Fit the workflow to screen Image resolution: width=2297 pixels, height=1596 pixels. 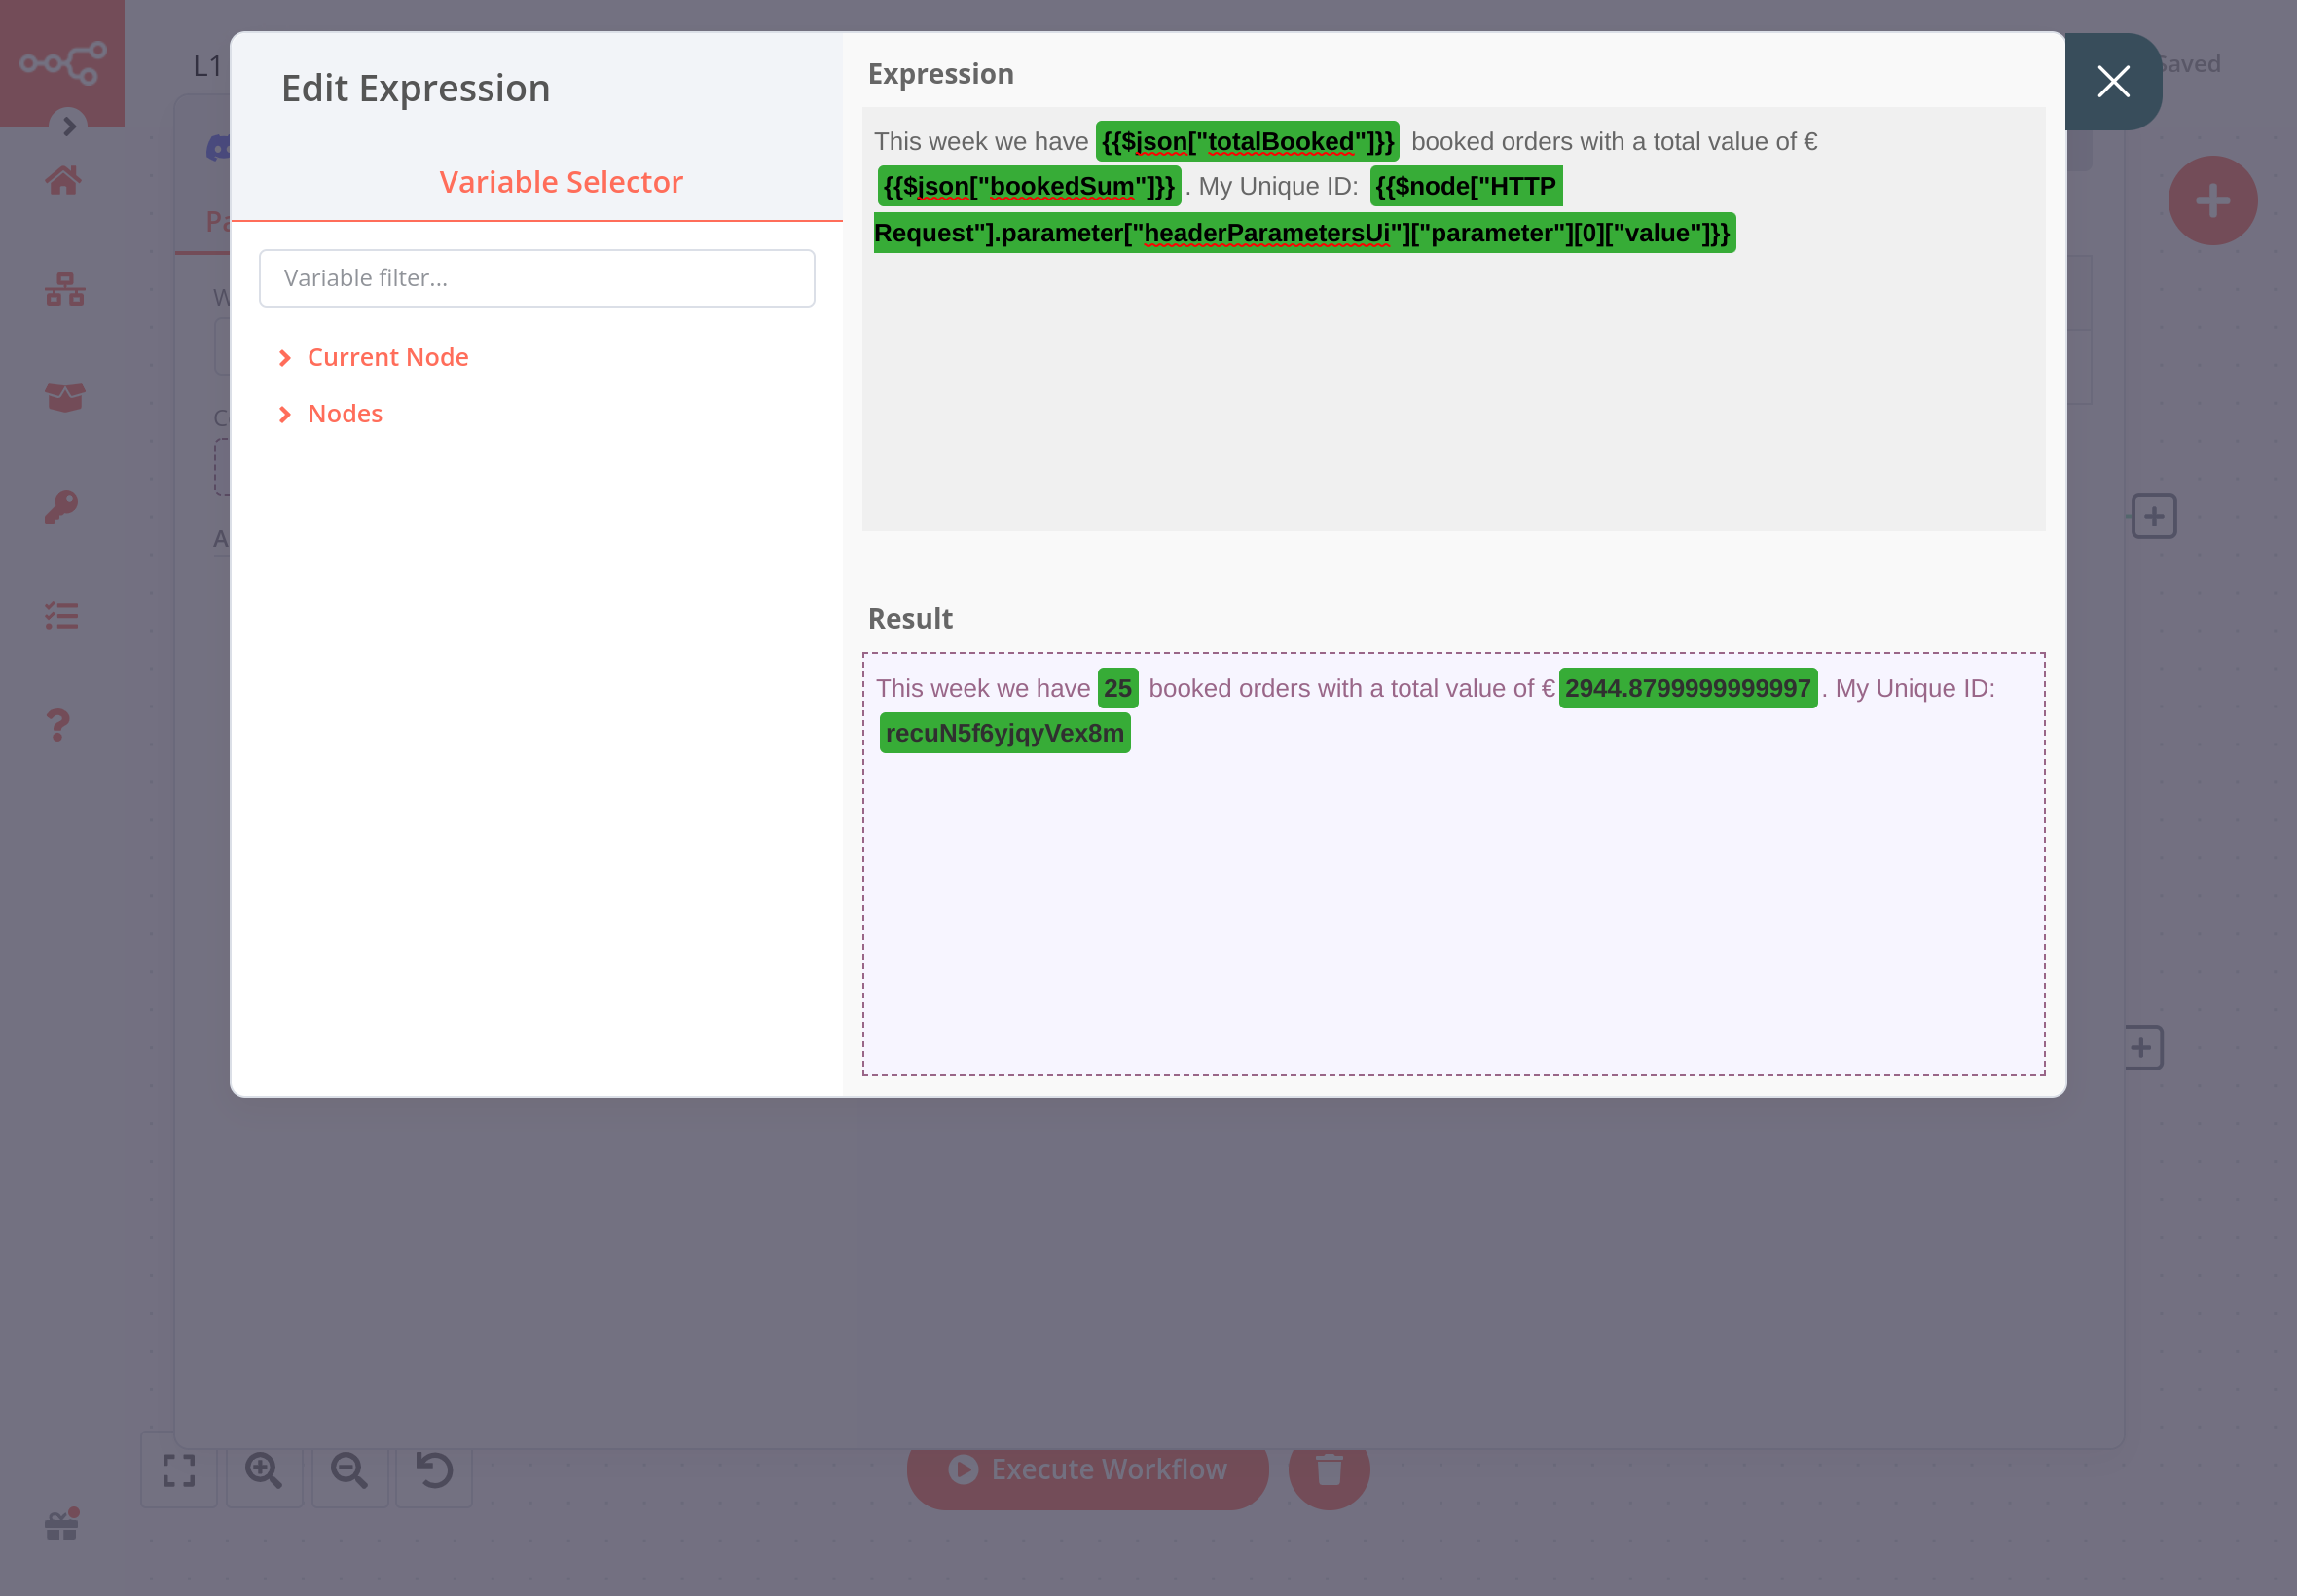tap(178, 1470)
